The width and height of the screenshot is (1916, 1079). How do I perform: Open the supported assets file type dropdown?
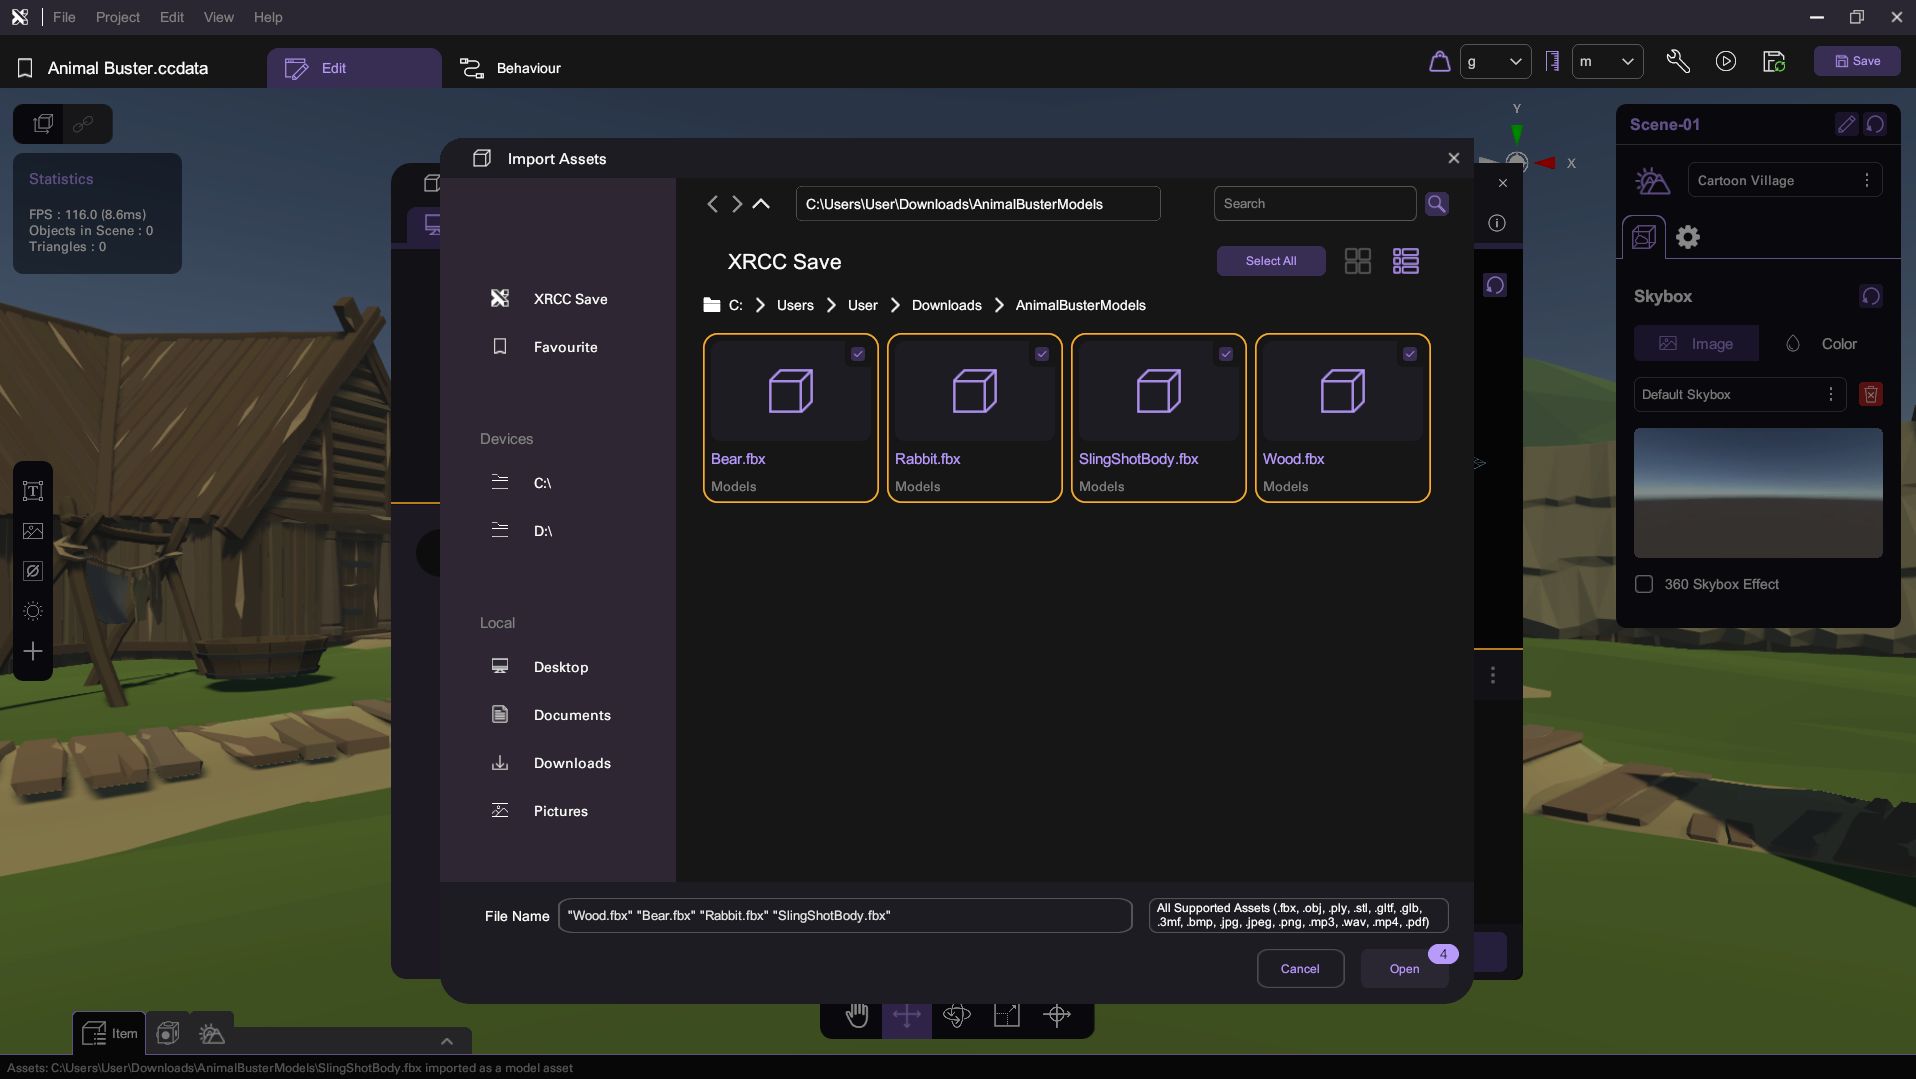(1297, 915)
